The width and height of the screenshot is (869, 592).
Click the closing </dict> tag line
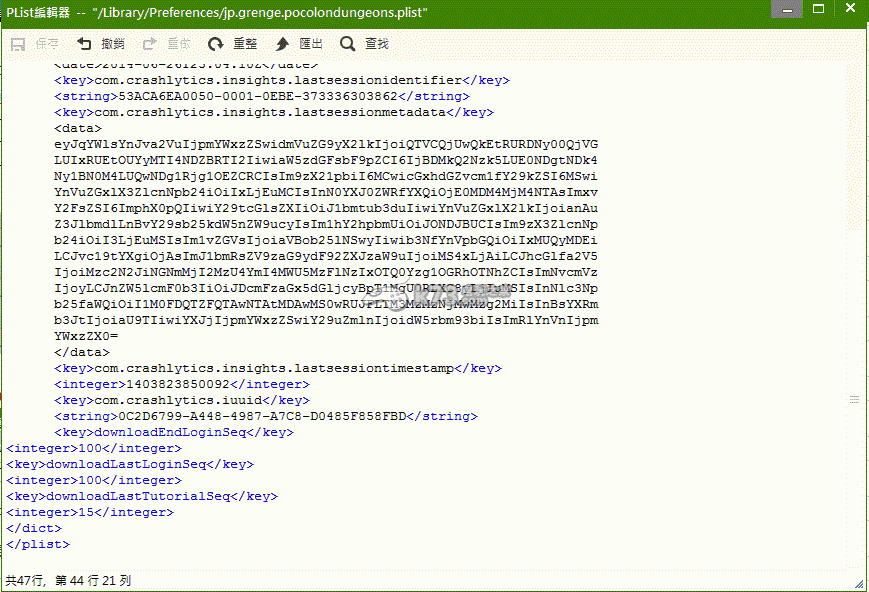tap(33, 528)
